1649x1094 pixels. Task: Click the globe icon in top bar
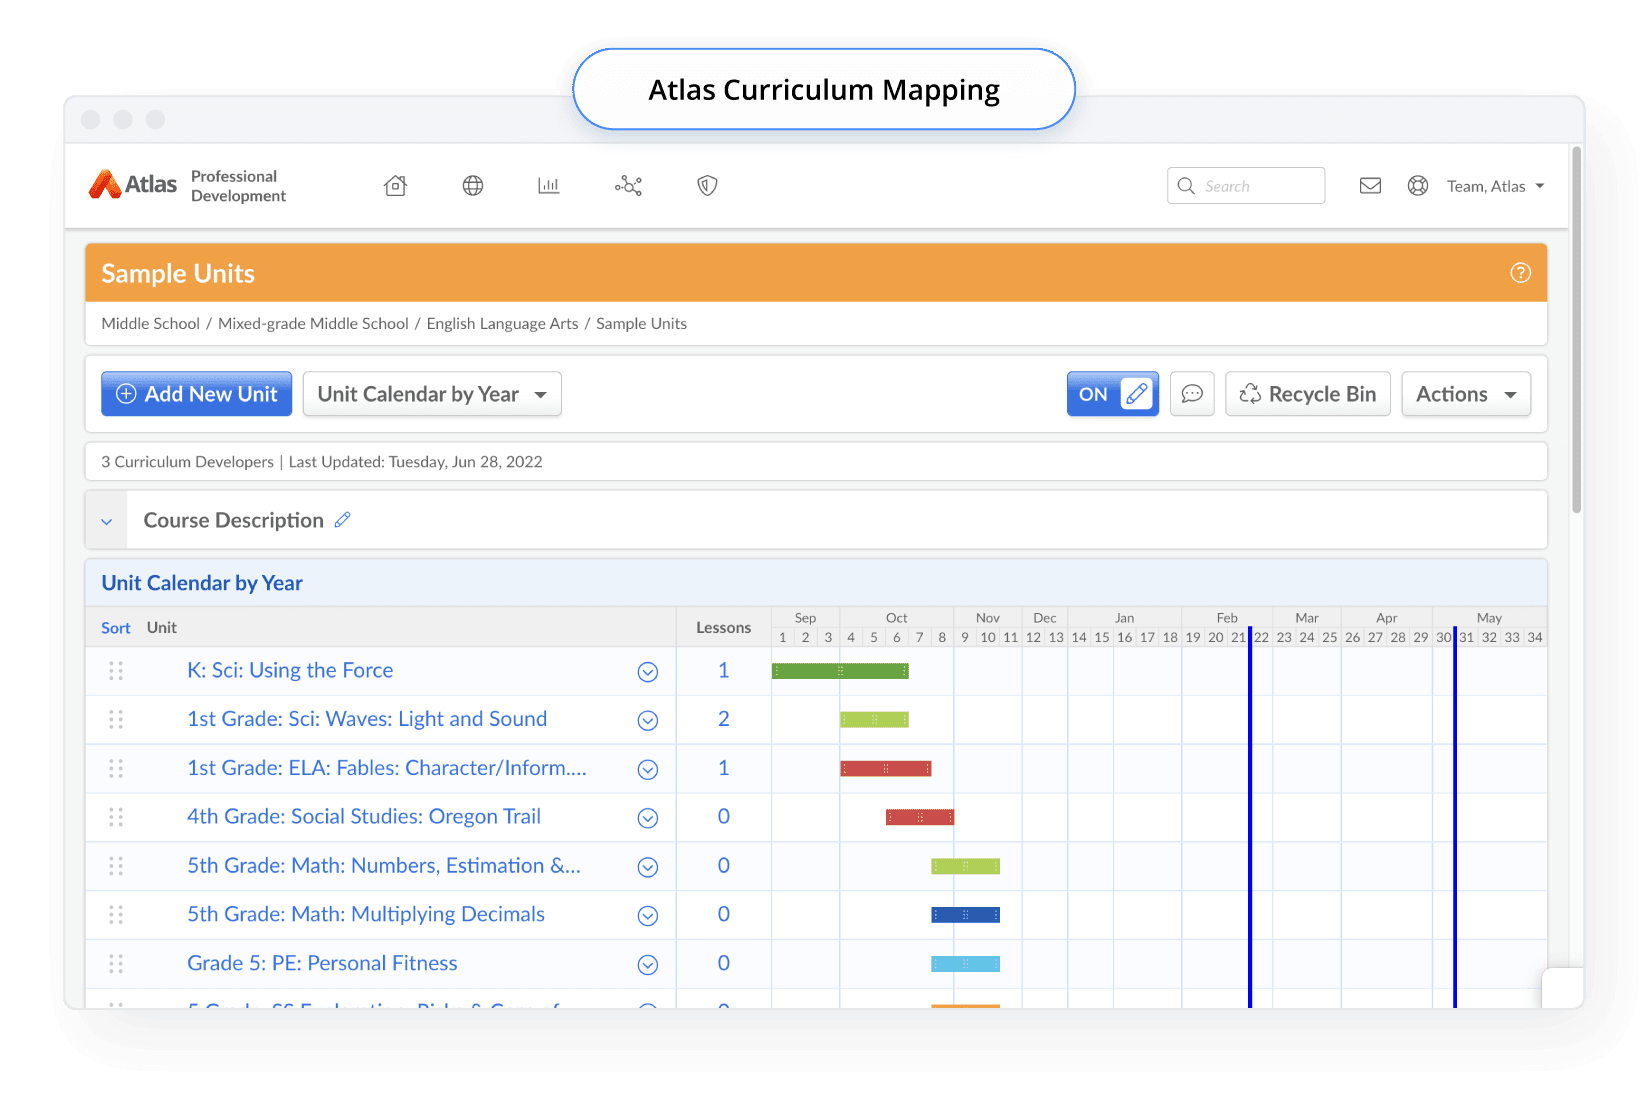(473, 186)
